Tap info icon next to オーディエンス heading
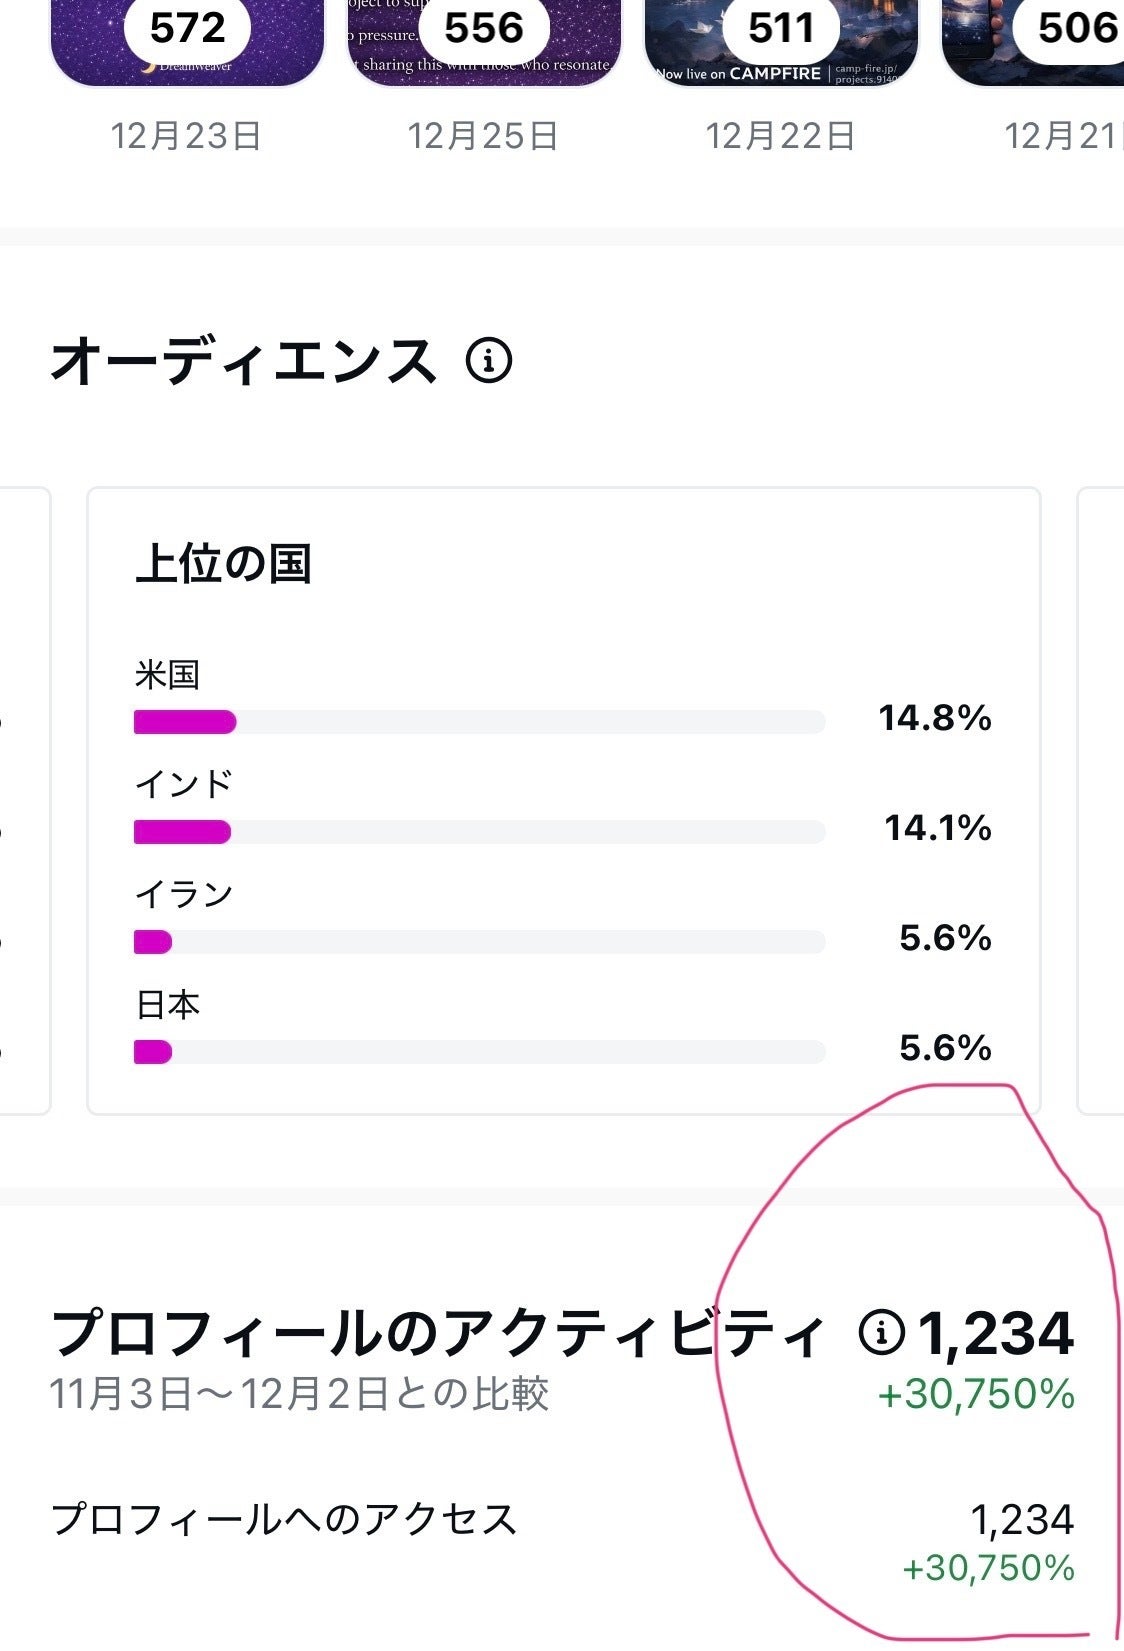Screen dimensions: 1124x1651 point(489,360)
